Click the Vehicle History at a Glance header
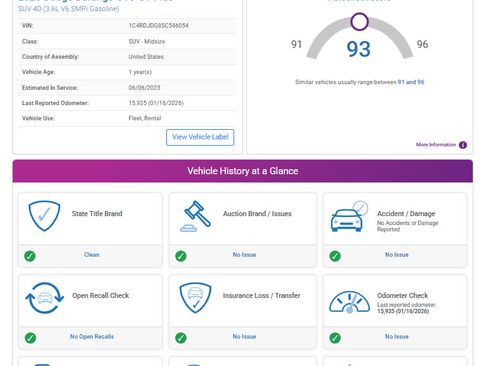Viewport: 488px width, 366px height. click(243, 171)
